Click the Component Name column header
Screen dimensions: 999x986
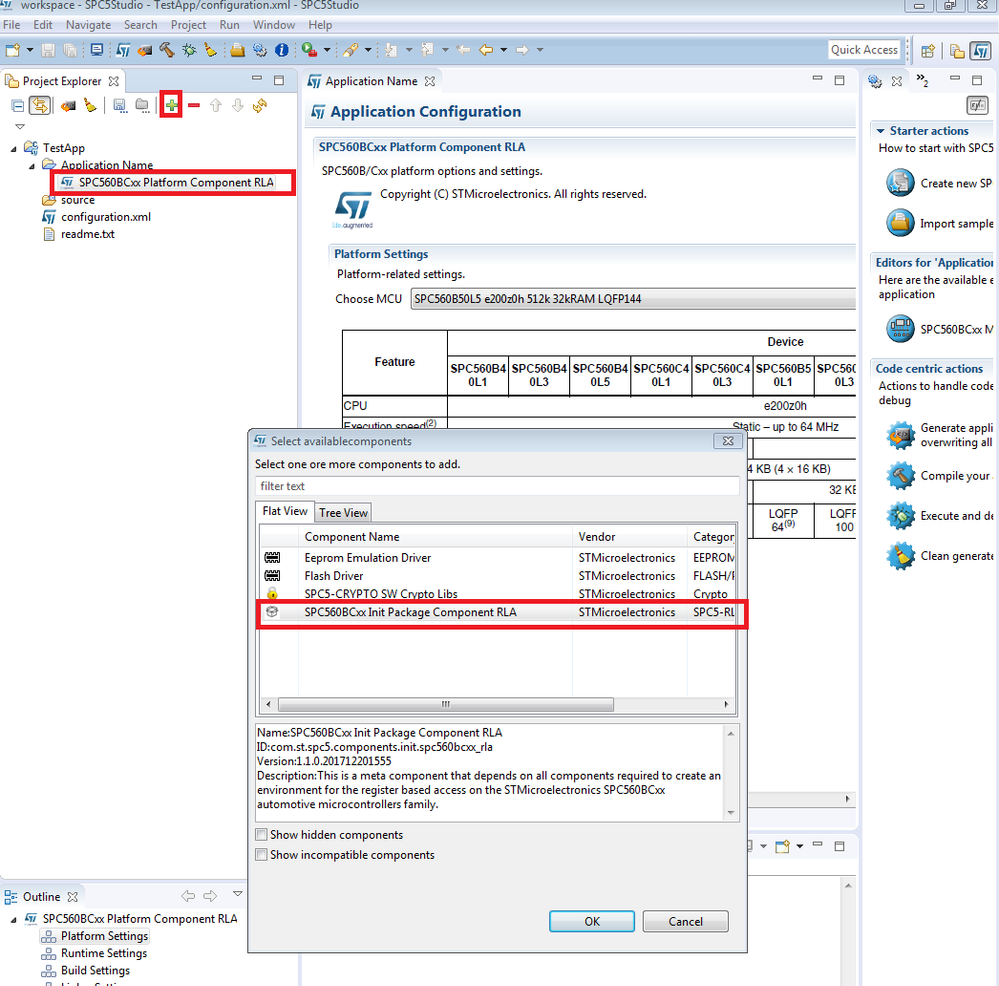pos(436,537)
